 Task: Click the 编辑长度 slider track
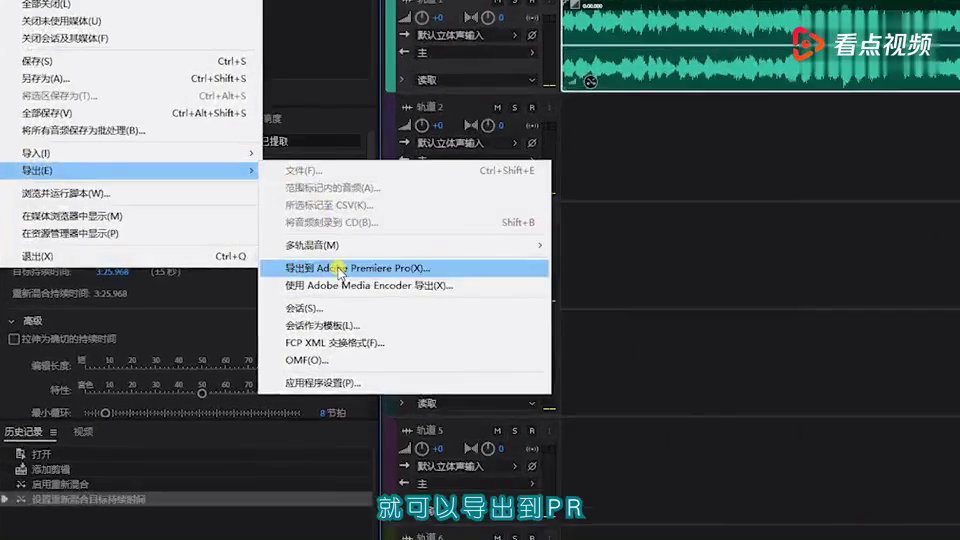(x=169, y=368)
